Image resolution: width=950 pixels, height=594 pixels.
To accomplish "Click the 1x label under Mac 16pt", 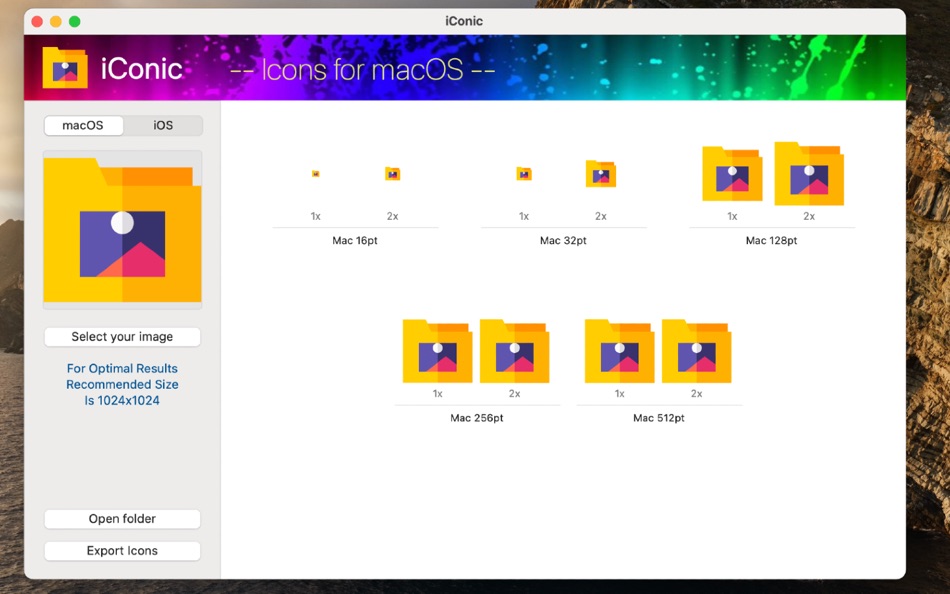I will pyautogui.click(x=316, y=216).
